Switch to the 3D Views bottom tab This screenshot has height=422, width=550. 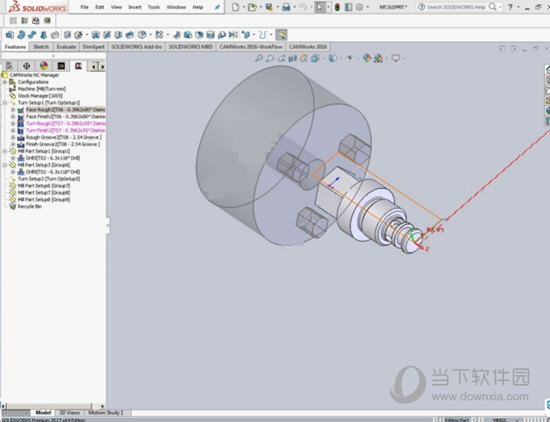69,413
